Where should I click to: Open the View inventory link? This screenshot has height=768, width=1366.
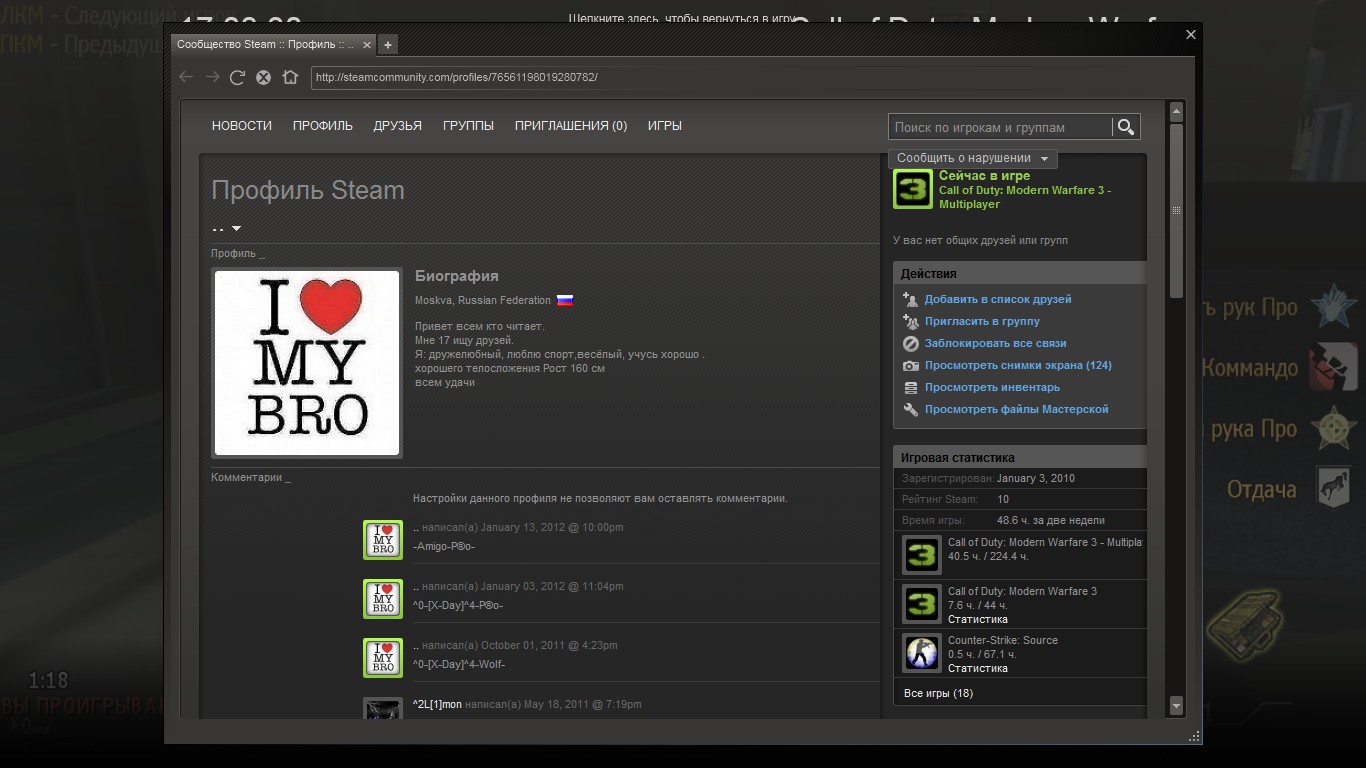[991, 387]
